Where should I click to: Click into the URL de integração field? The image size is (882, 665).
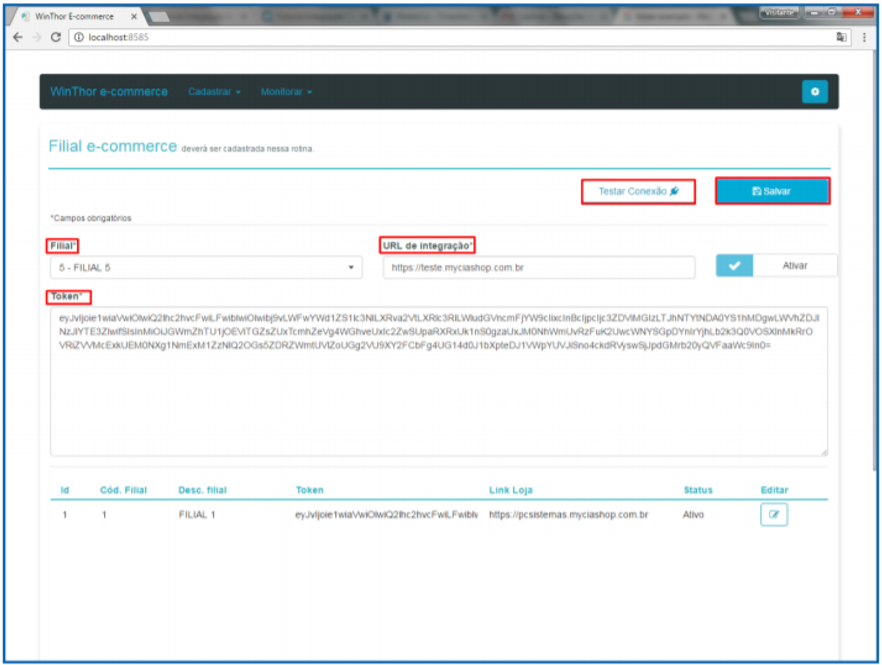pyautogui.click(x=538, y=268)
